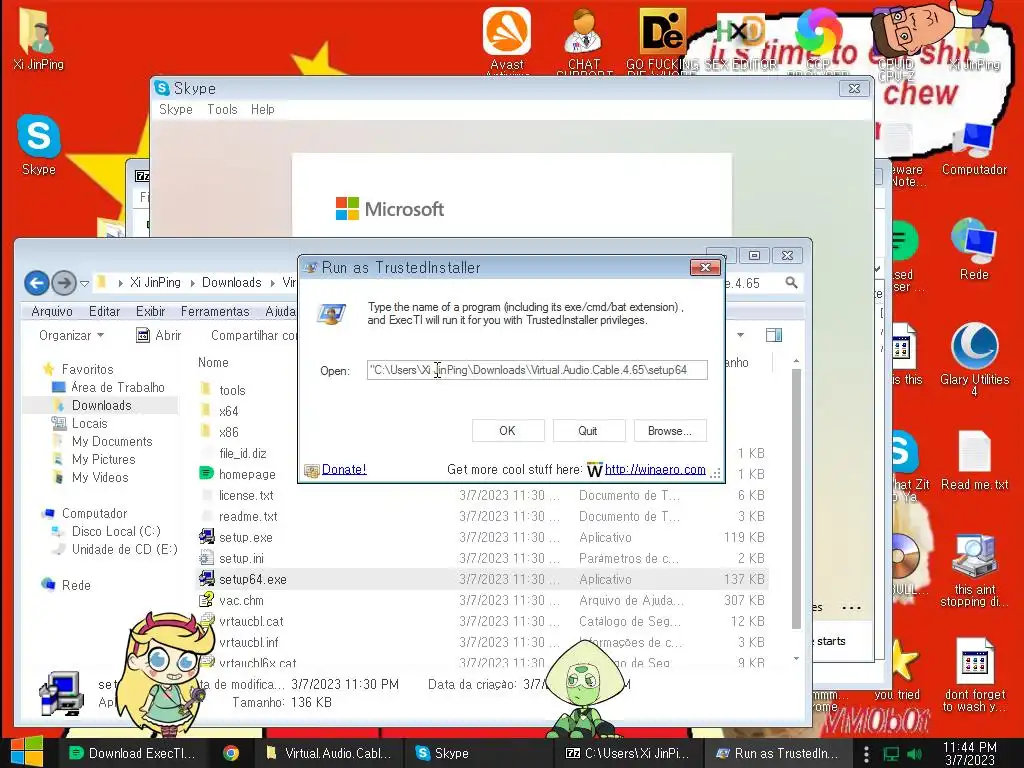
Task: Click the volume speaker tray icon
Action: [916, 754]
